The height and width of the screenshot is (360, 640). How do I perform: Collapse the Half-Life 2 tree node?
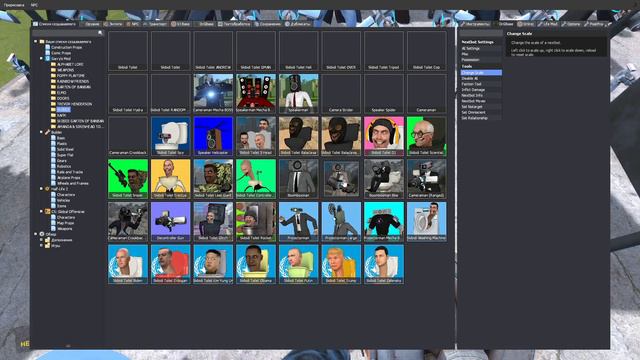point(41,189)
